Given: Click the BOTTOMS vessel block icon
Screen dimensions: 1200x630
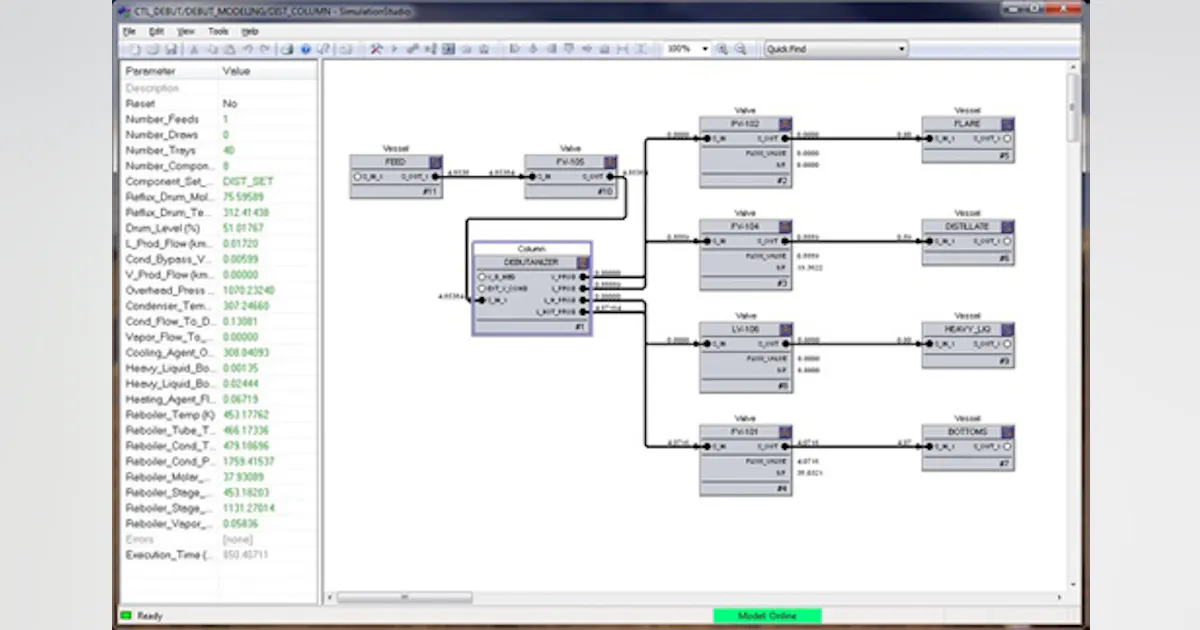Looking at the screenshot, I should point(1008,431).
